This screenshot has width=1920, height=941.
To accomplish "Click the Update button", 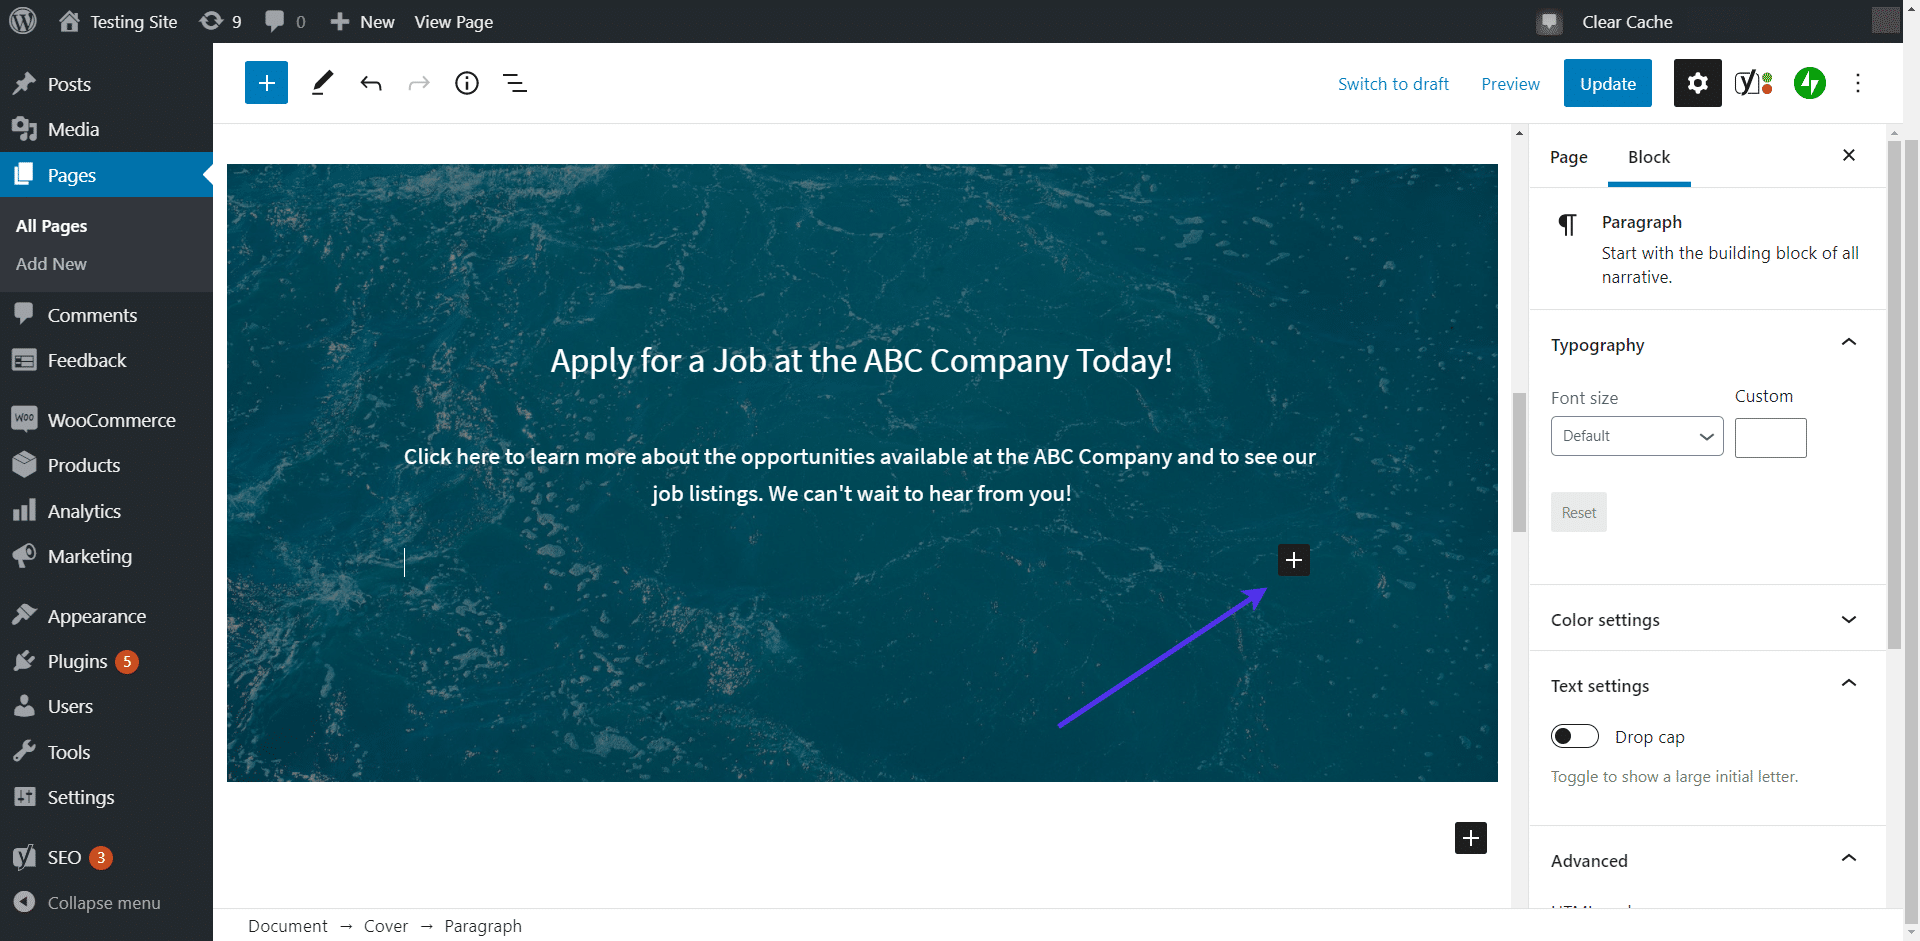I will coord(1607,84).
